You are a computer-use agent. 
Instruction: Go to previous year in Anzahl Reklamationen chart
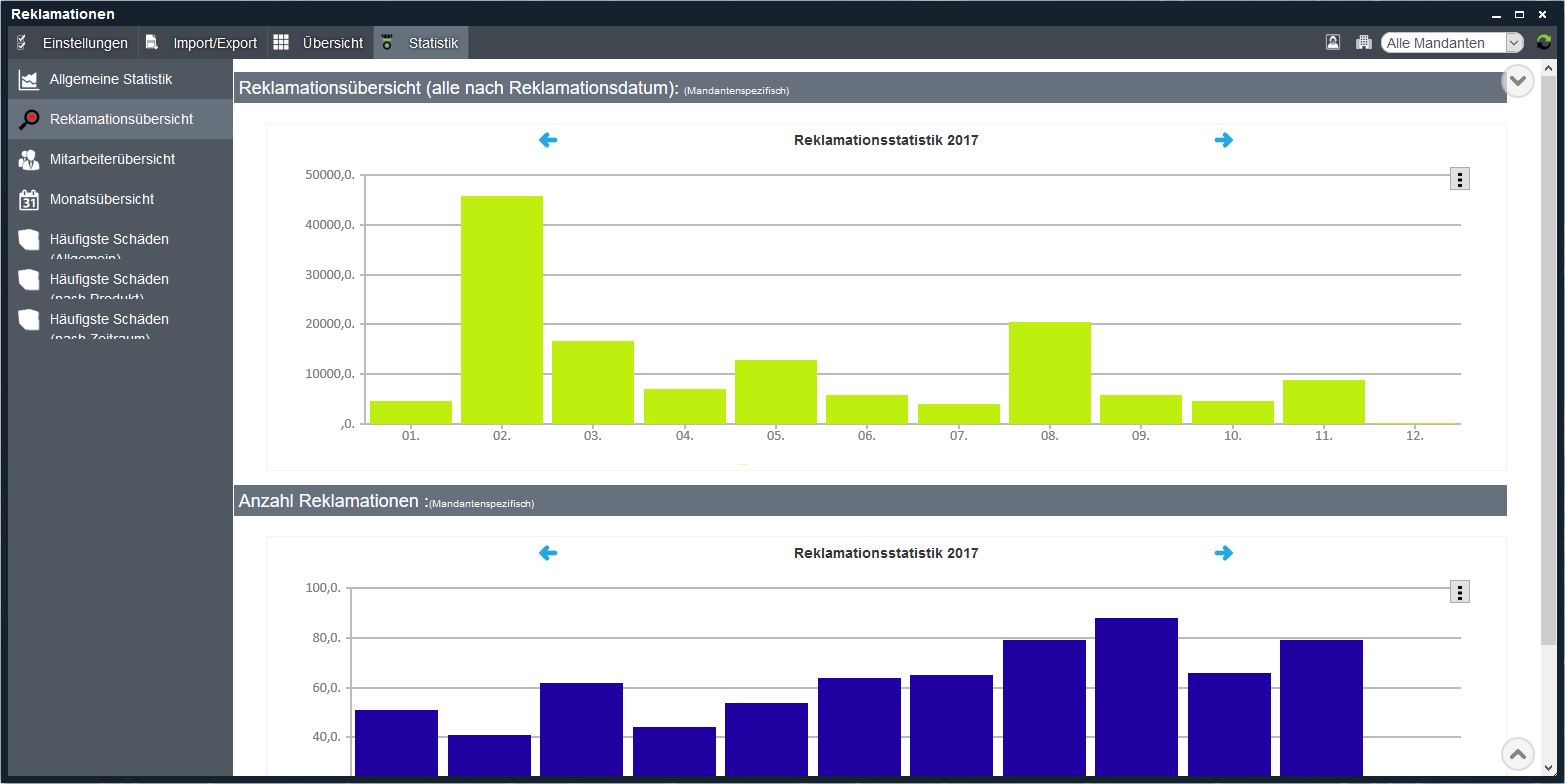click(x=548, y=553)
